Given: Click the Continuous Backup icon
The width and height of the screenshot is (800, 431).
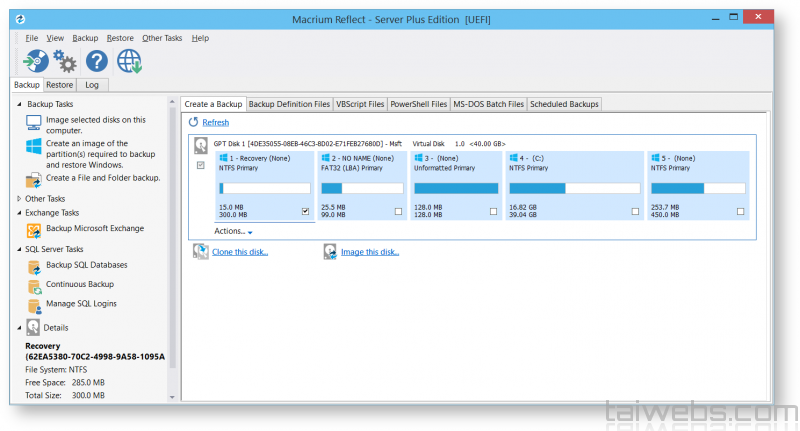Looking at the screenshot, I should [33, 285].
